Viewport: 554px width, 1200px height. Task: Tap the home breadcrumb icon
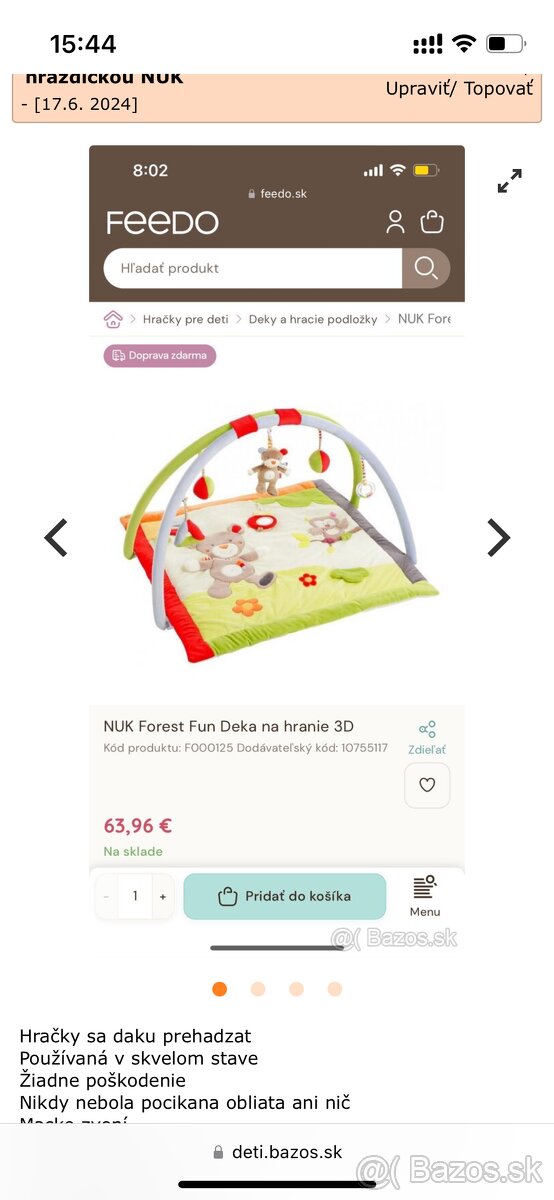coord(113,319)
